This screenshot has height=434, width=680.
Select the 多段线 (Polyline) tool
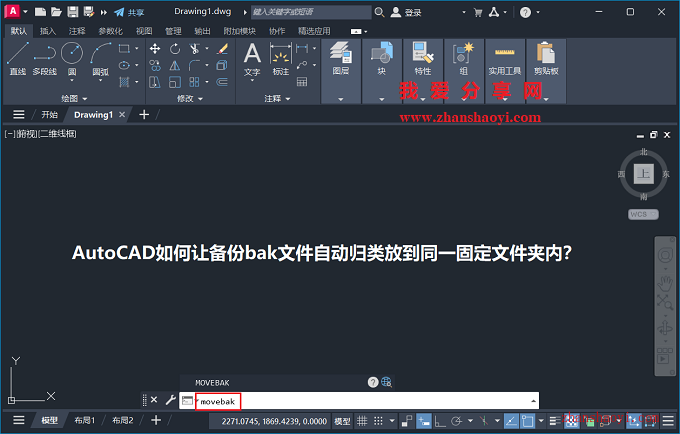[x=45, y=59]
